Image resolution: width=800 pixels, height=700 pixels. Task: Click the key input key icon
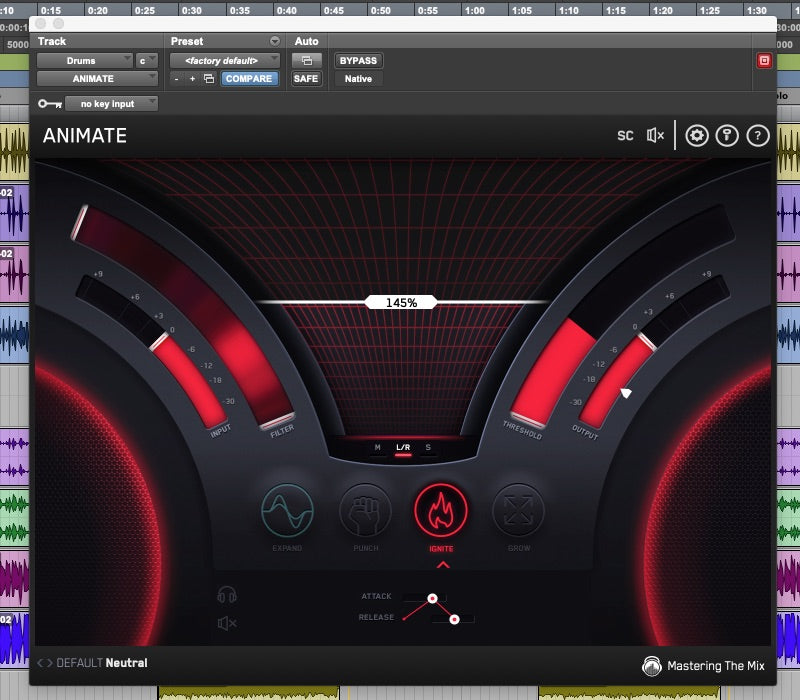tap(49, 104)
